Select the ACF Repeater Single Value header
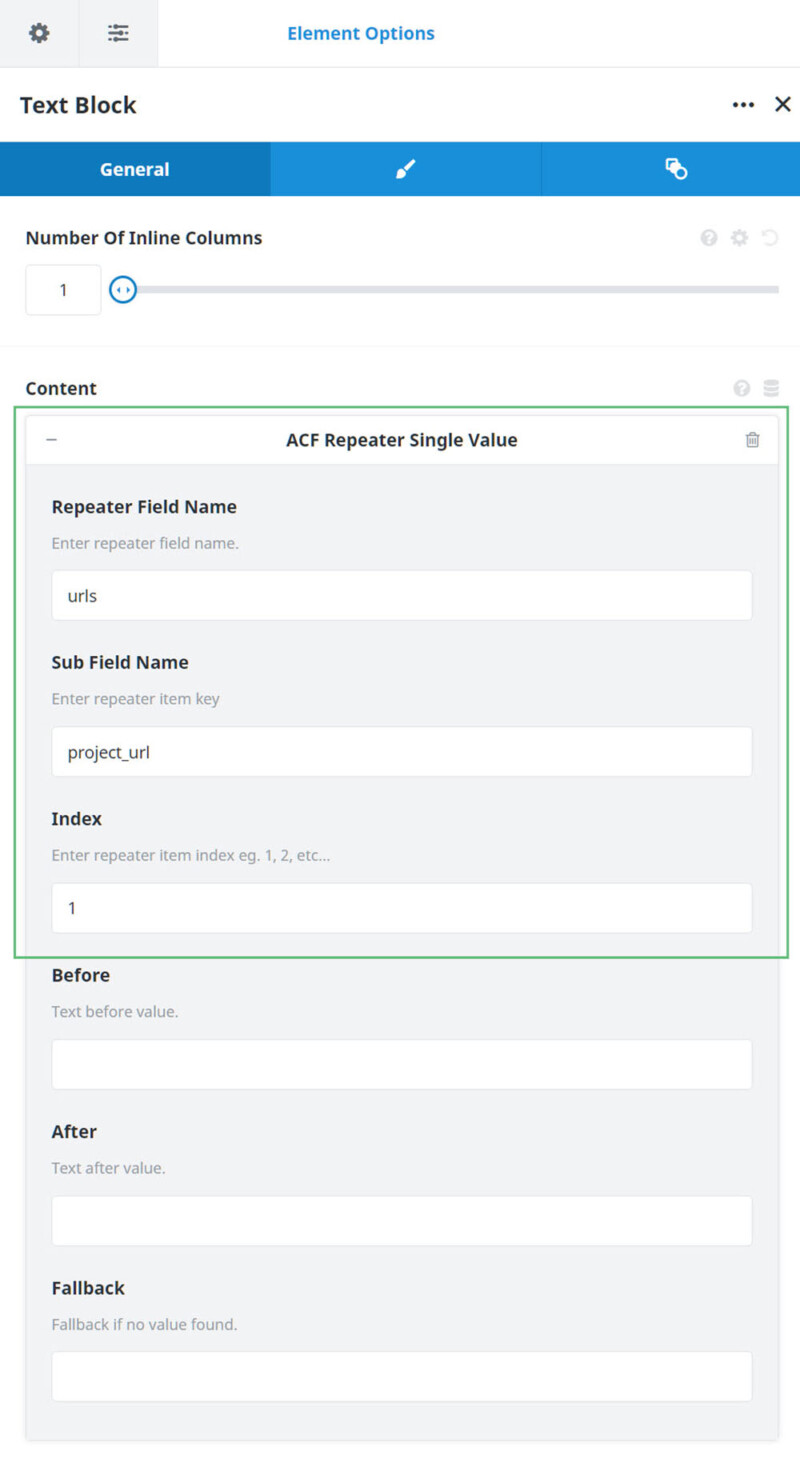 (400, 439)
